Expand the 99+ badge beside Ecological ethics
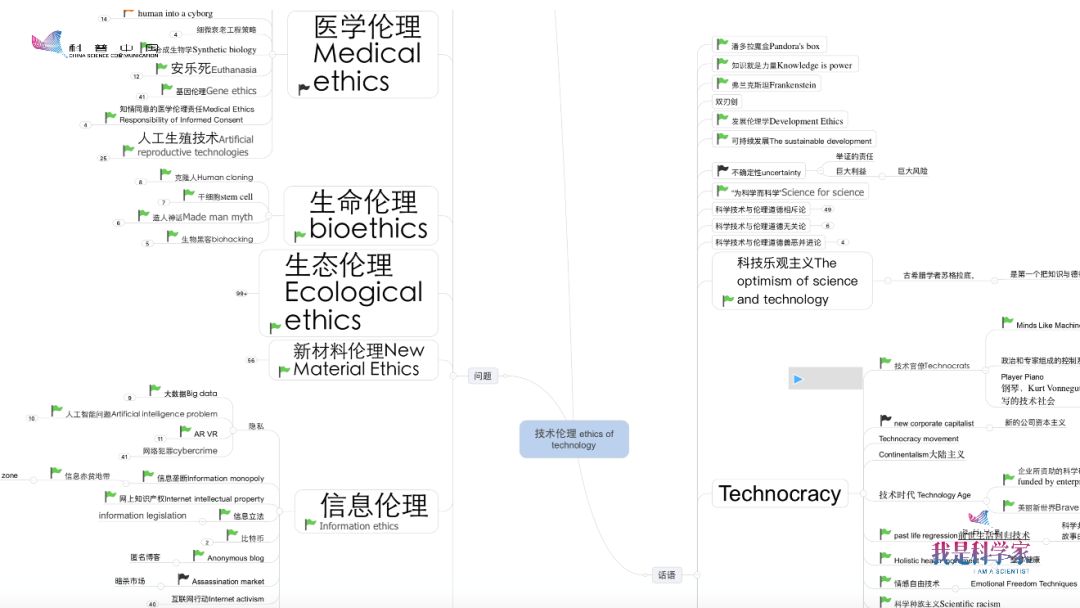Image resolution: width=1080 pixels, height=608 pixels. [x=241, y=294]
